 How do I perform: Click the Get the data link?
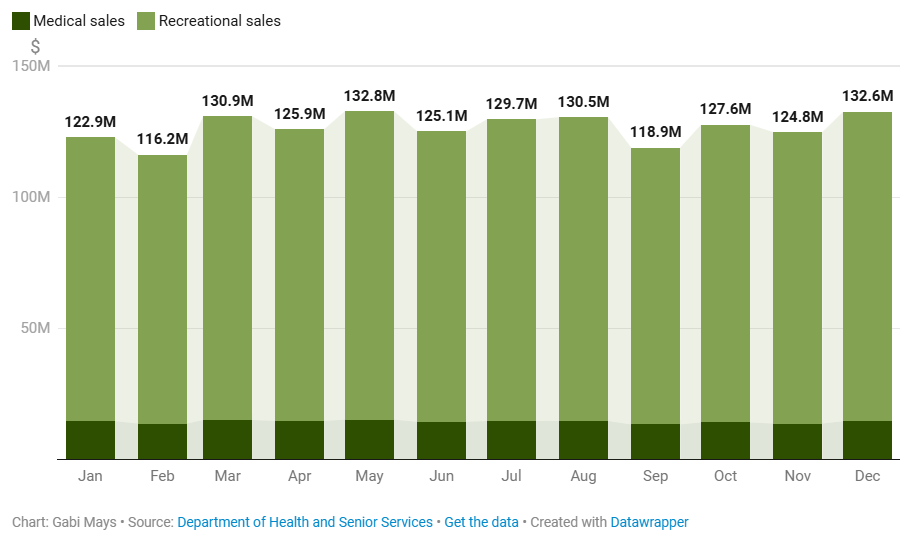(481, 522)
